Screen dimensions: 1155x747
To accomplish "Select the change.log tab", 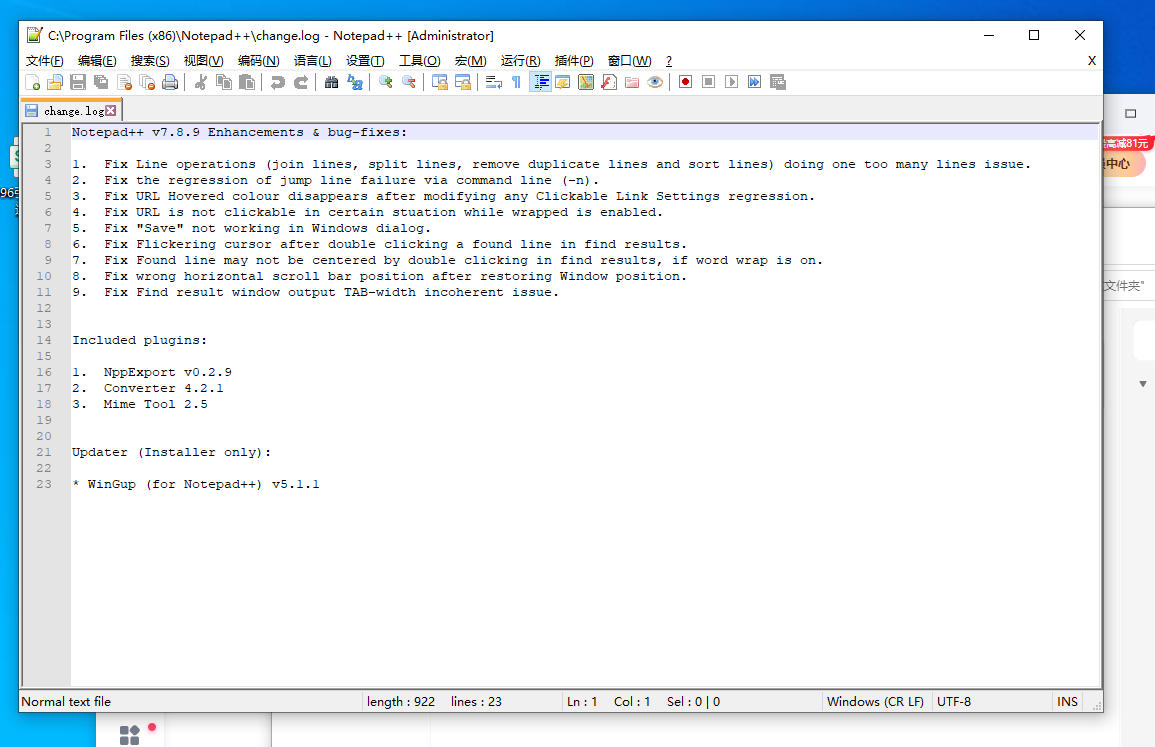I will coord(72,111).
